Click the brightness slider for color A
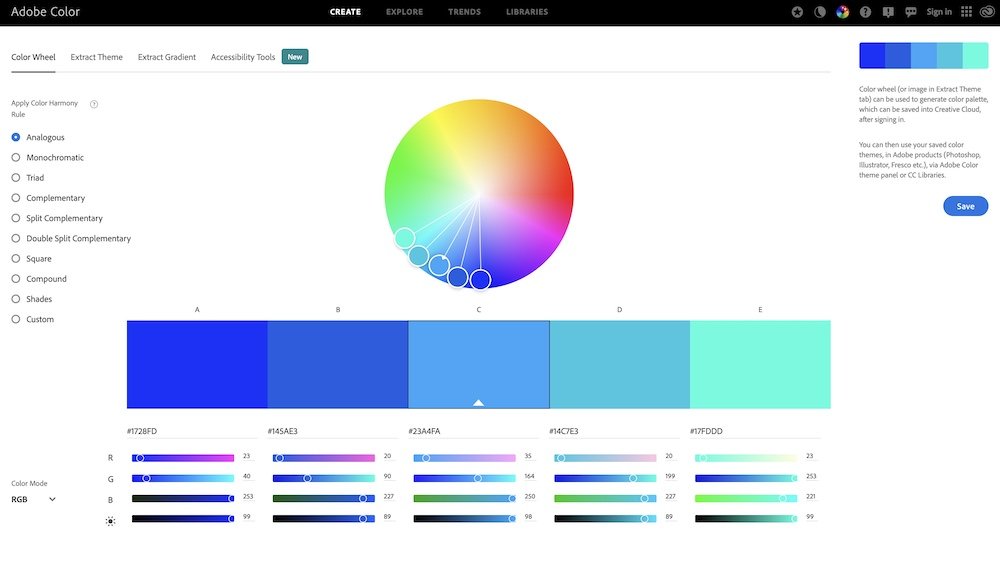This screenshot has width=1000, height=563. coord(183,518)
